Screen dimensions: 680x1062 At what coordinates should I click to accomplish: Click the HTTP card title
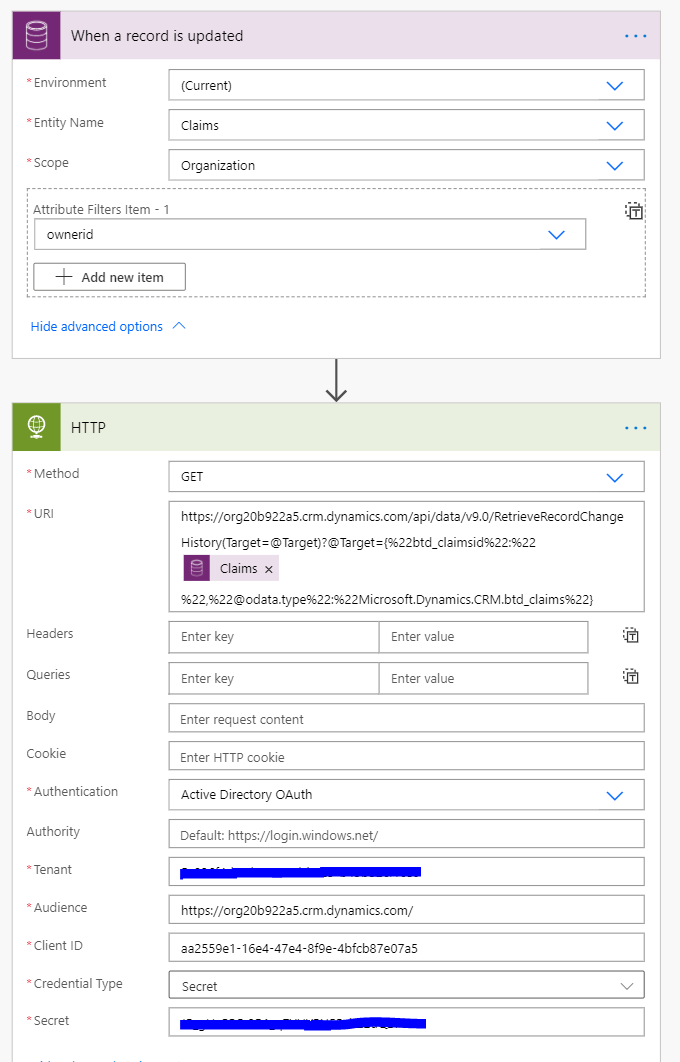coord(88,428)
